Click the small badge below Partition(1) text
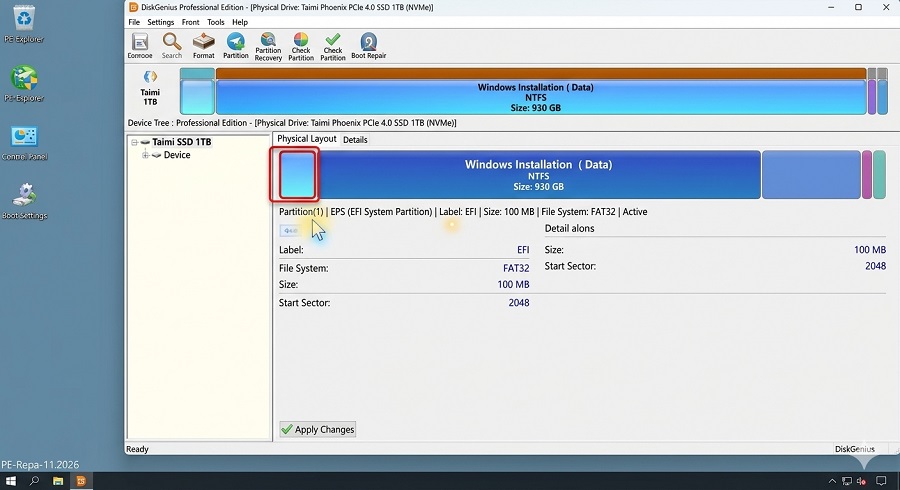900x490 pixels. pyautogui.click(x=291, y=231)
